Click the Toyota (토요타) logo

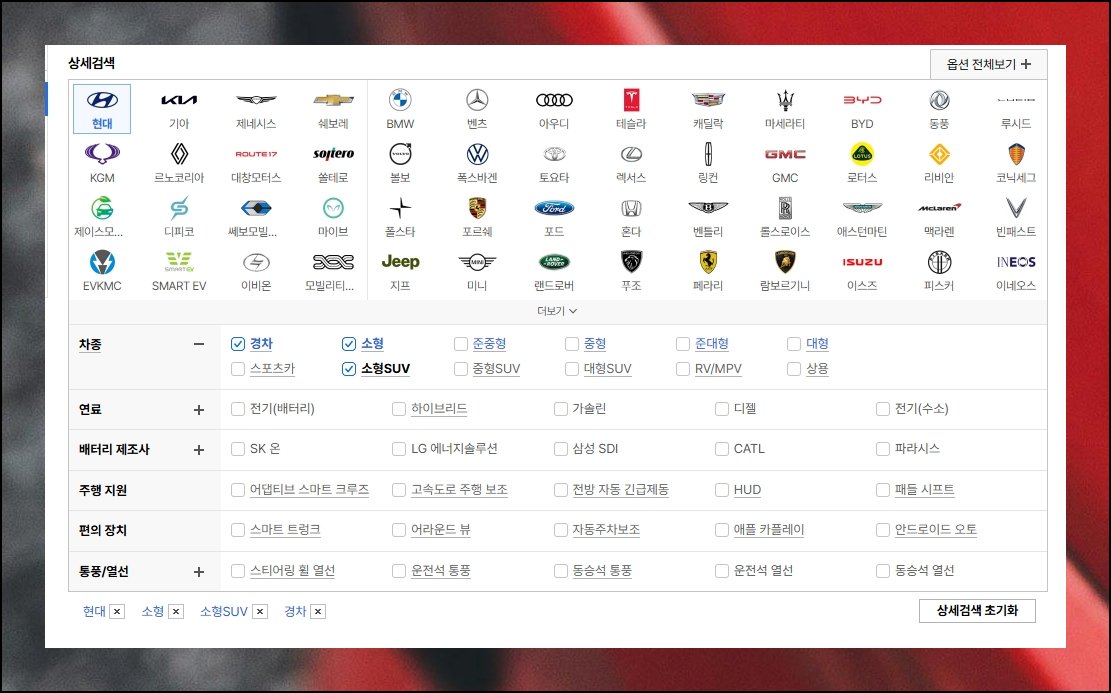click(554, 154)
